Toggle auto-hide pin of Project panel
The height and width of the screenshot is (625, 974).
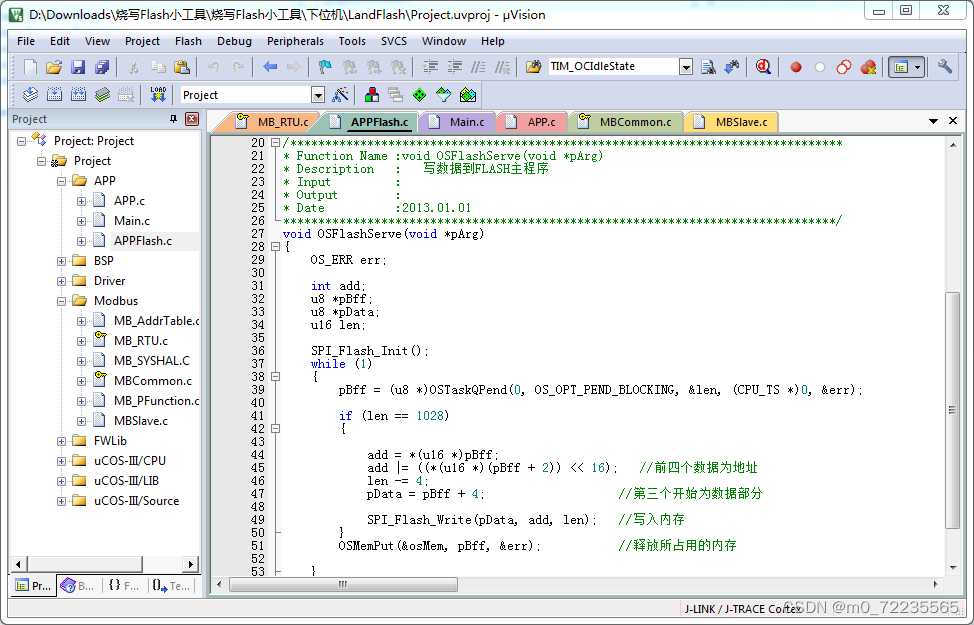pos(173,119)
